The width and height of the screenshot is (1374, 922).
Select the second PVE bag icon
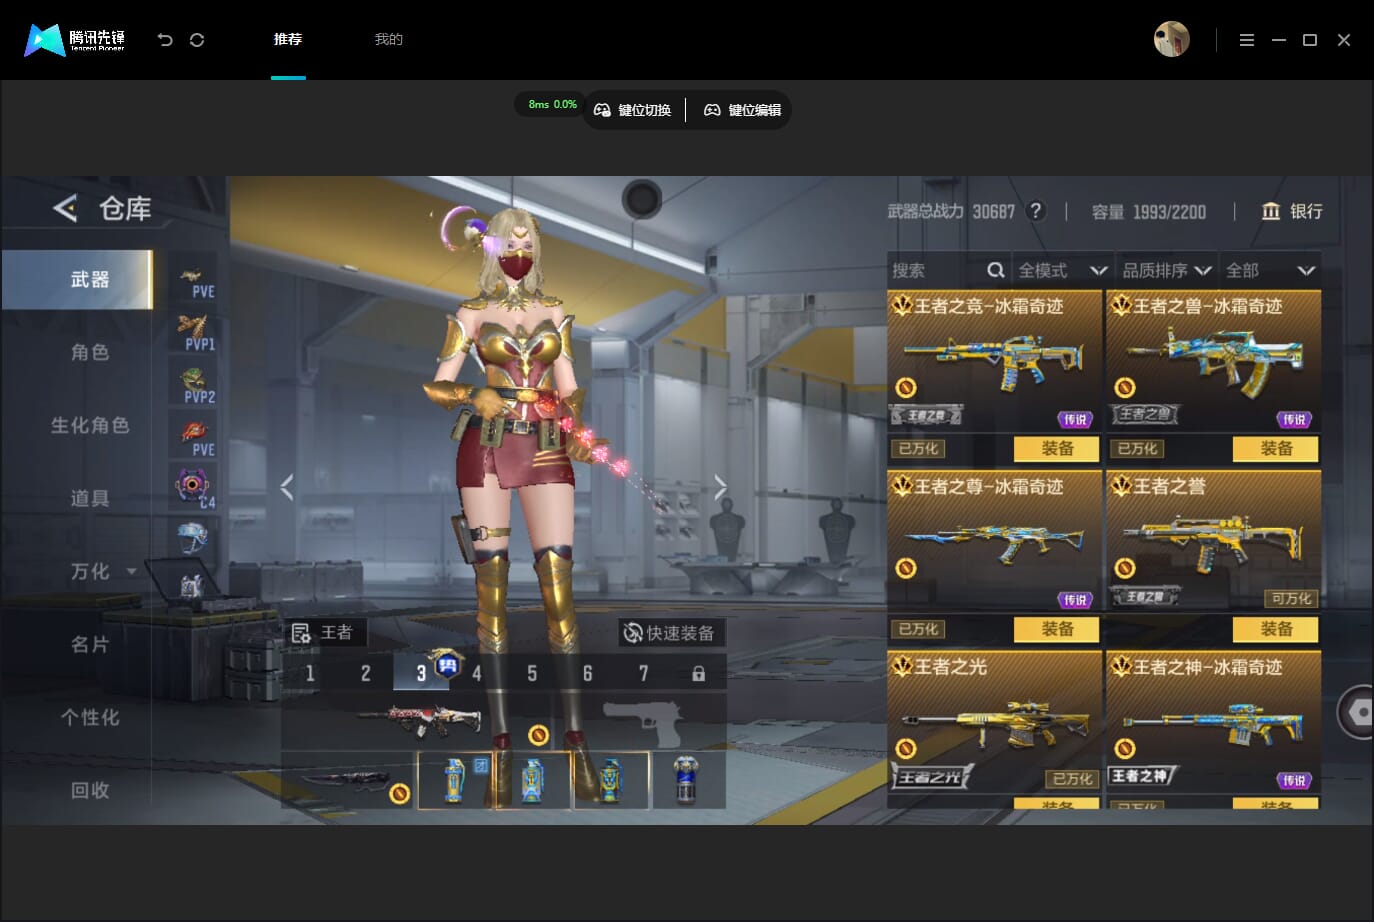tap(194, 438)
